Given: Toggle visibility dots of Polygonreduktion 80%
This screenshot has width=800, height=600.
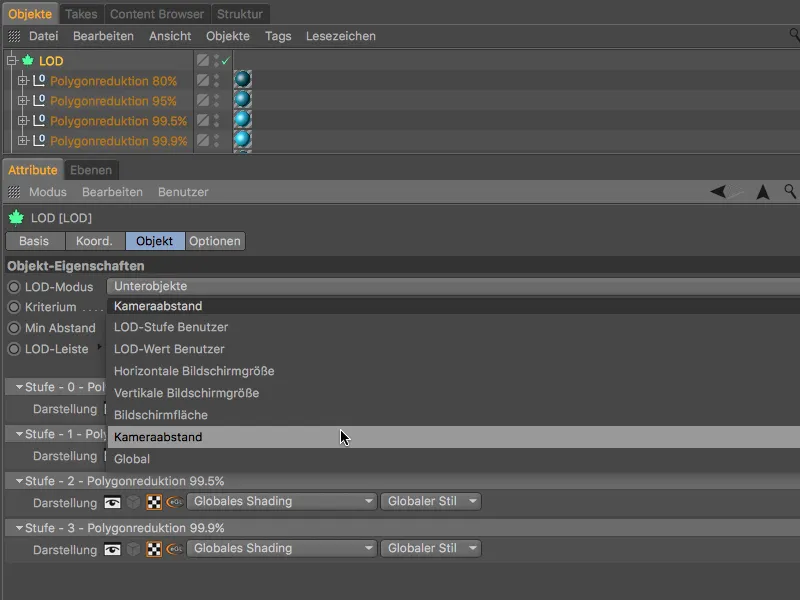Looking at the screenshot, I should click(x=216, y=81).
